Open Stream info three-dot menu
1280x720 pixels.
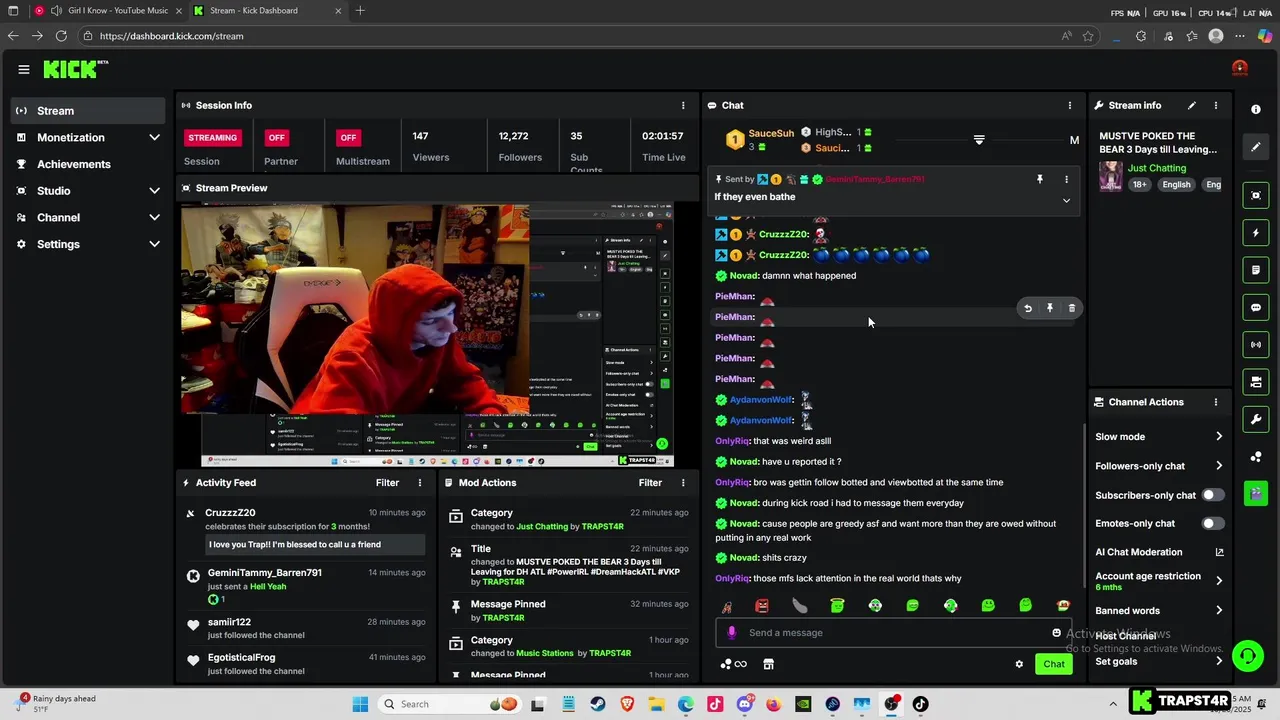point(1216,105)
